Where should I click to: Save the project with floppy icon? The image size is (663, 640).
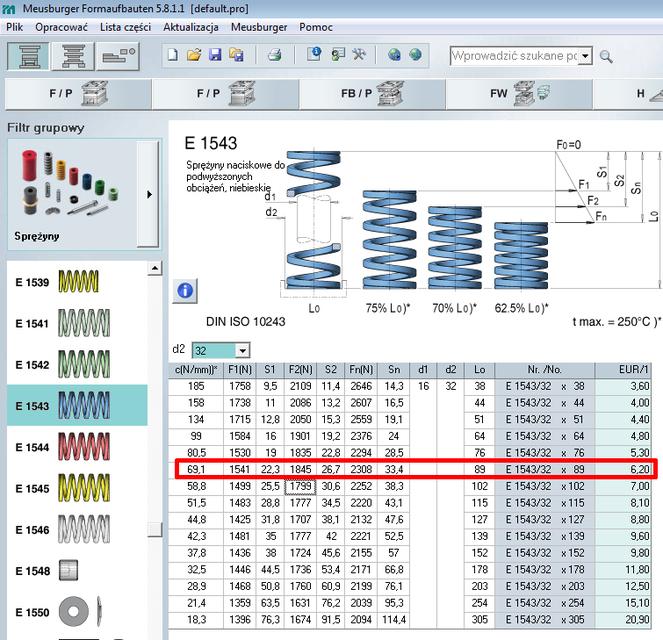(x=215, y=55)
